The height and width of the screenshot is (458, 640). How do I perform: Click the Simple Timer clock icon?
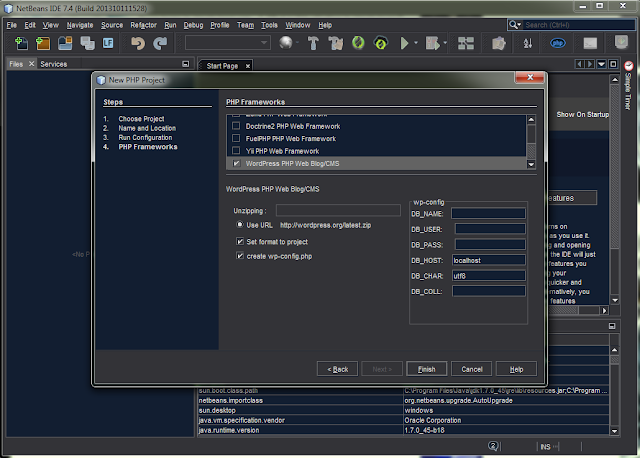[629, 66]
